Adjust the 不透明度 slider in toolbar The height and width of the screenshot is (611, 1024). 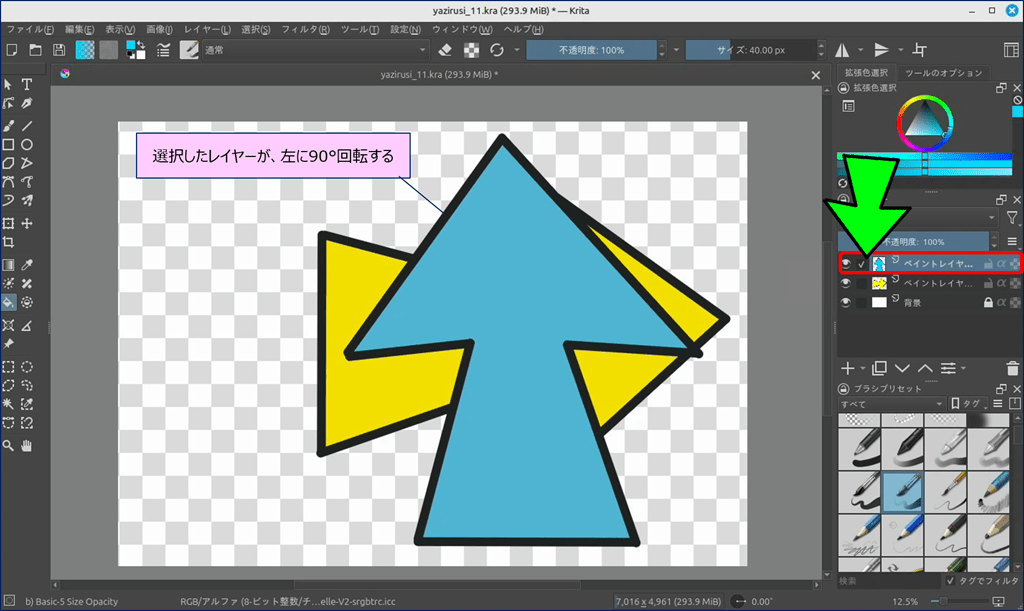click(x=591, y=50)
